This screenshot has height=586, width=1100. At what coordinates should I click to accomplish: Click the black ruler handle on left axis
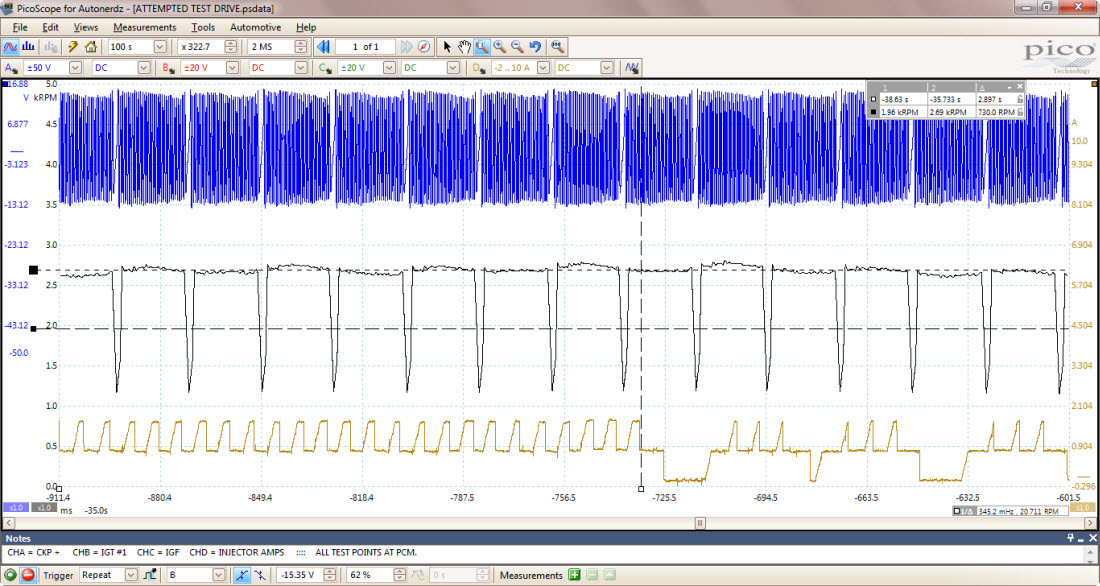(x=33, y=270)
